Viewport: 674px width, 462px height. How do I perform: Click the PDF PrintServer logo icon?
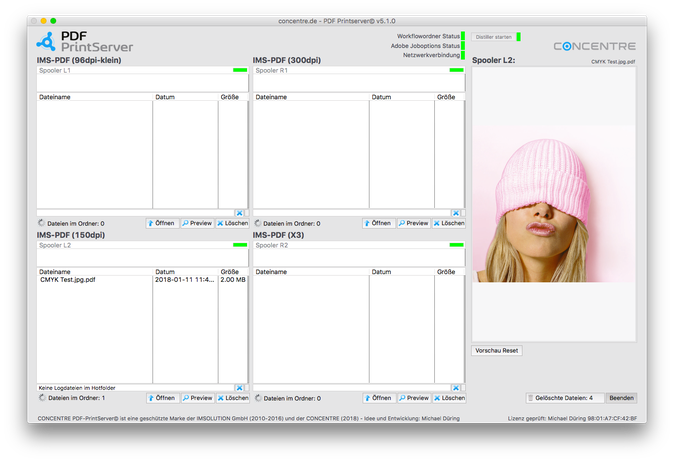tap(46, 41)
